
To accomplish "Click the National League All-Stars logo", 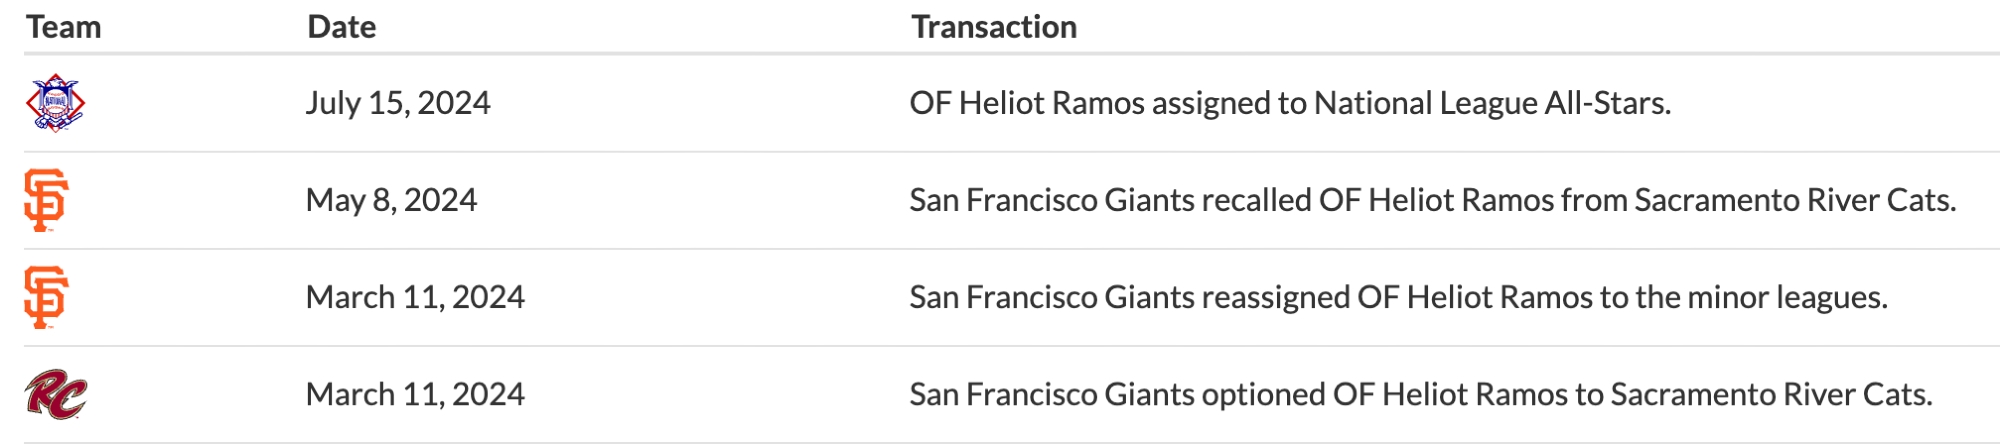I will click(55, 103).
